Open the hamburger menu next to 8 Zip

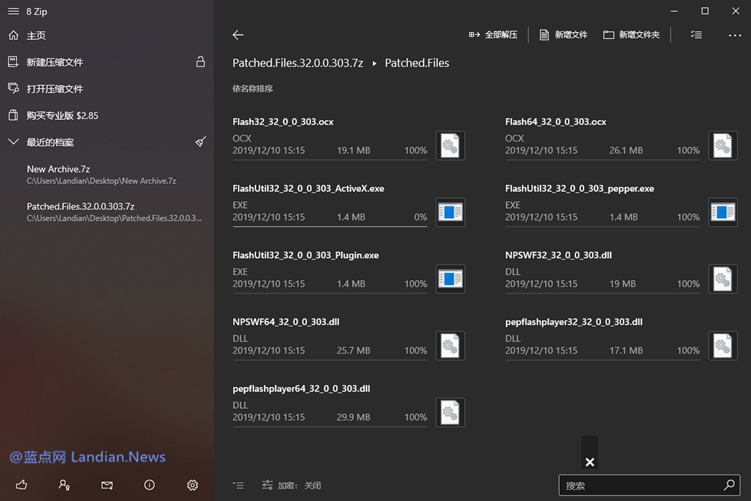[x=13, y=11]
